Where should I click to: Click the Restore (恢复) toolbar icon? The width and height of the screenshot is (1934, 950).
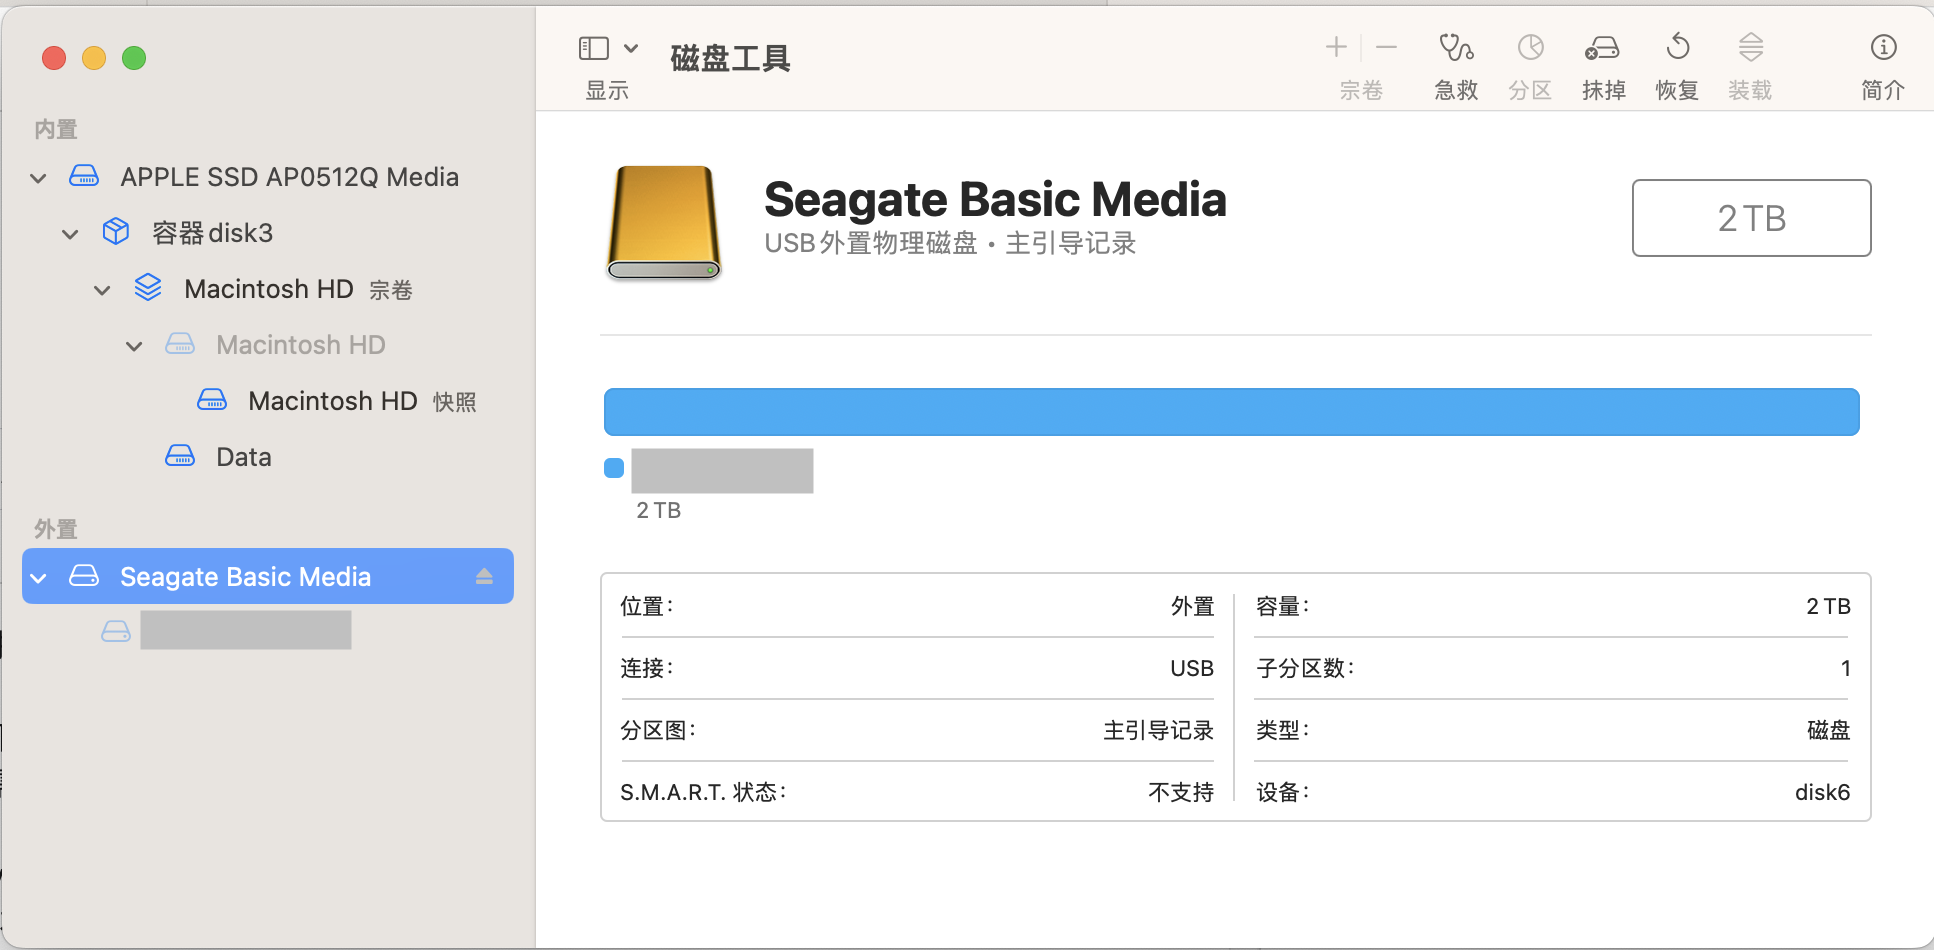tap(1677, 48)
